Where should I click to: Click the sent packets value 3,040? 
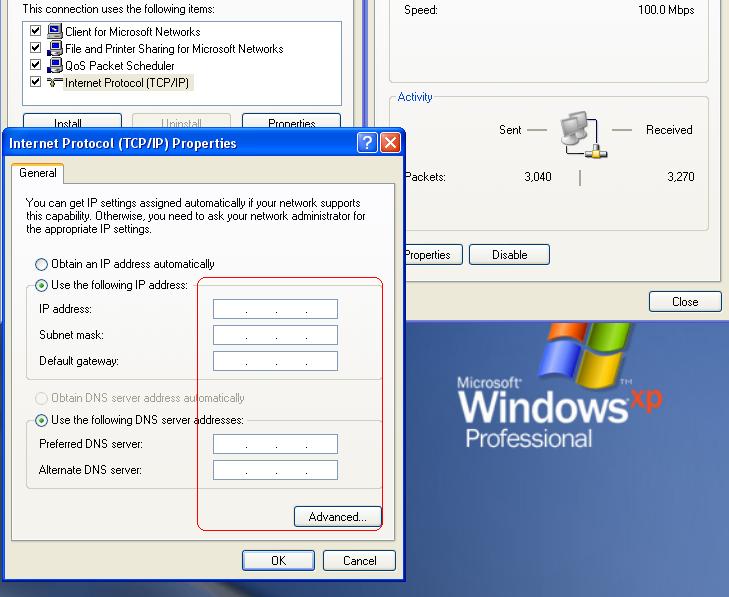click(537, 177)
